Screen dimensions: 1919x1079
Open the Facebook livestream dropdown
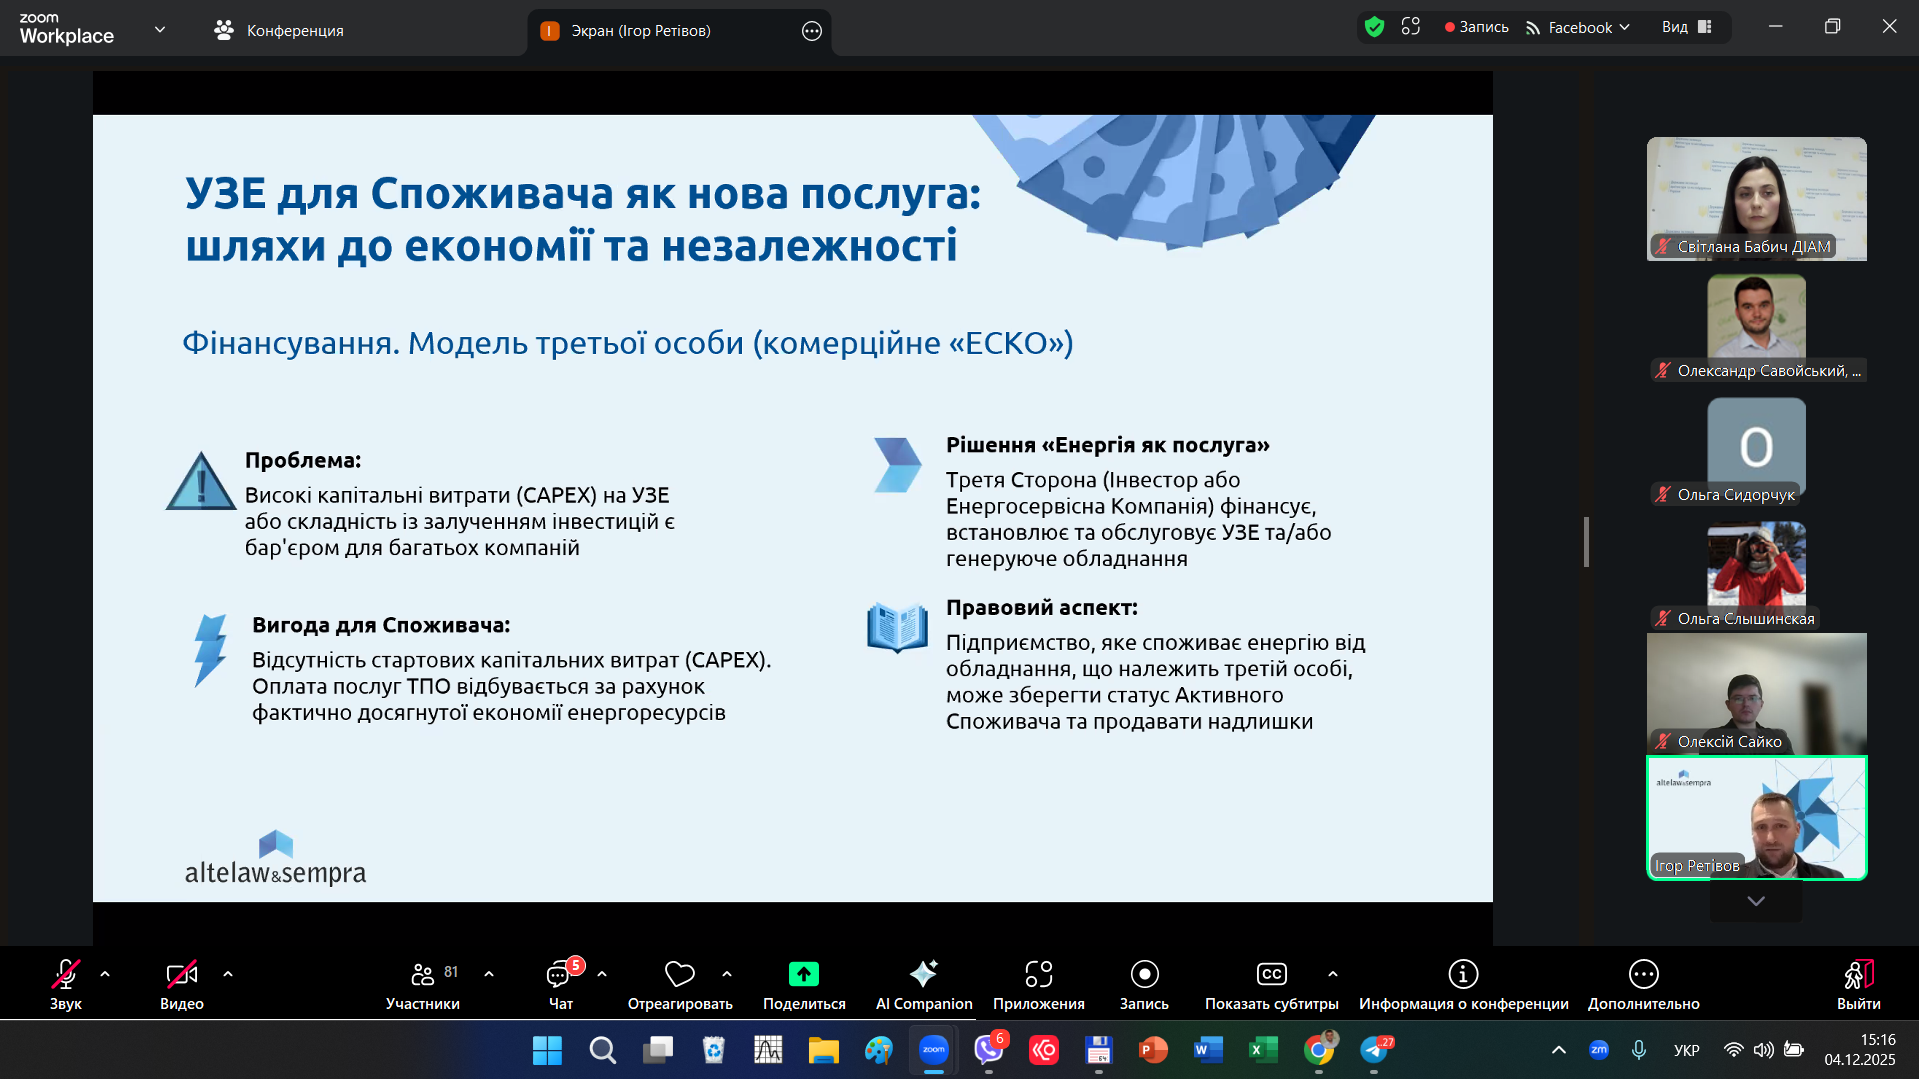click(x=1579, y=27)
